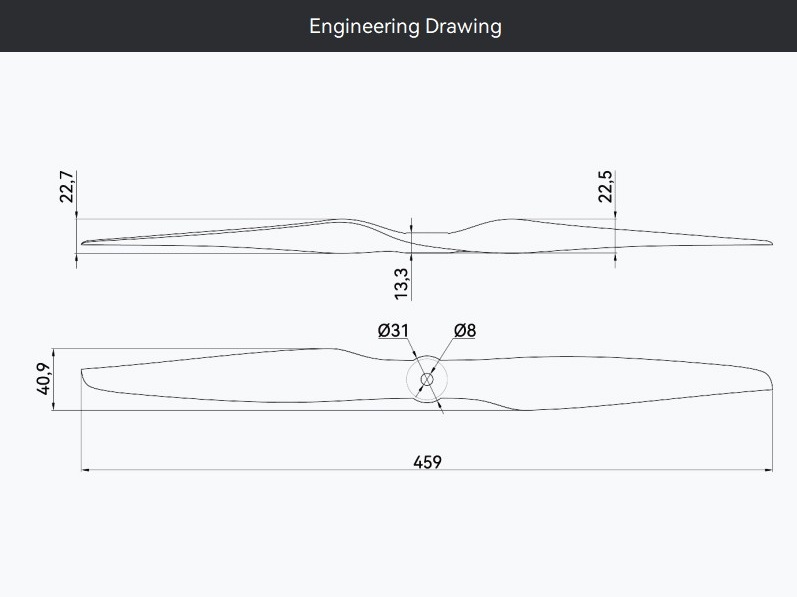Click the 13,3 dimension label

point(401,283)
